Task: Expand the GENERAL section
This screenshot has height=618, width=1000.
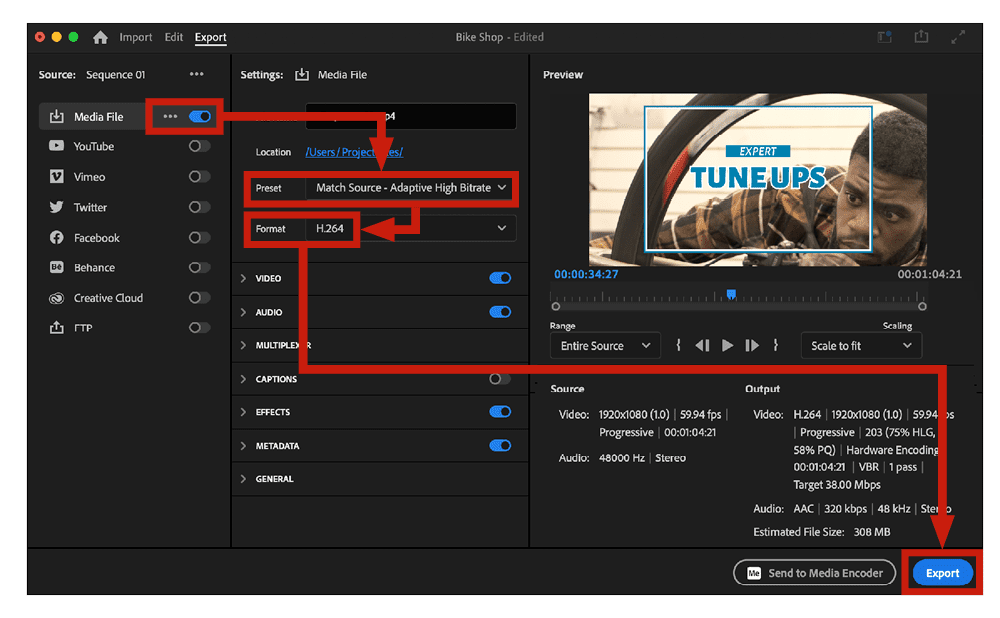Action: tap(244, 479)
